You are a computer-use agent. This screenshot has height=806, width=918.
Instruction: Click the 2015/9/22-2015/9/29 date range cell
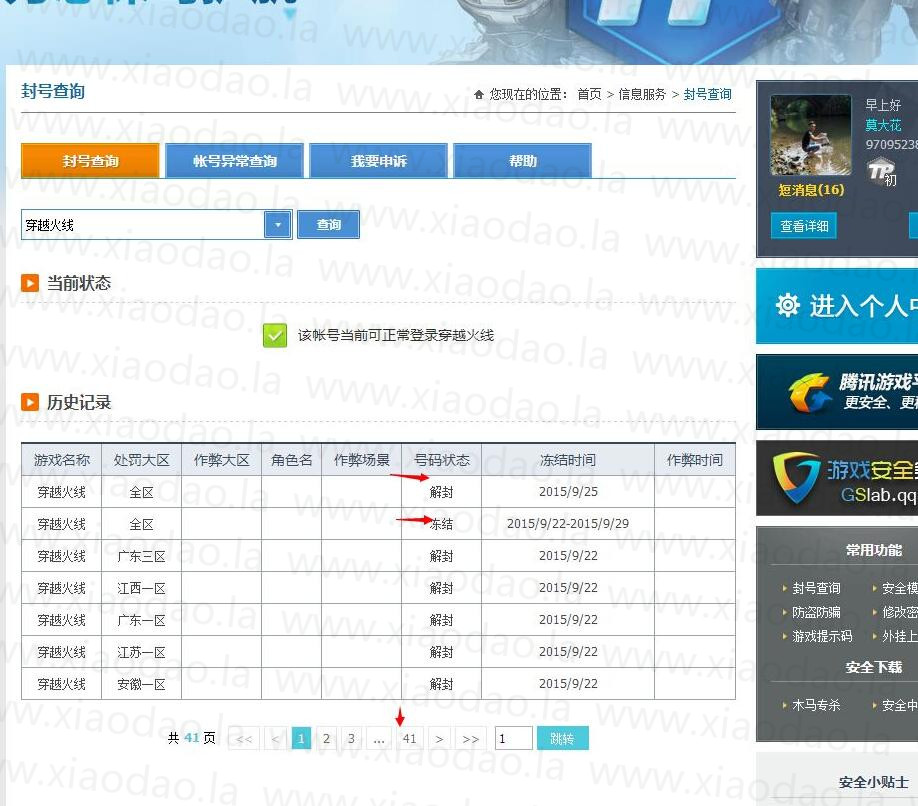(568, 524)
